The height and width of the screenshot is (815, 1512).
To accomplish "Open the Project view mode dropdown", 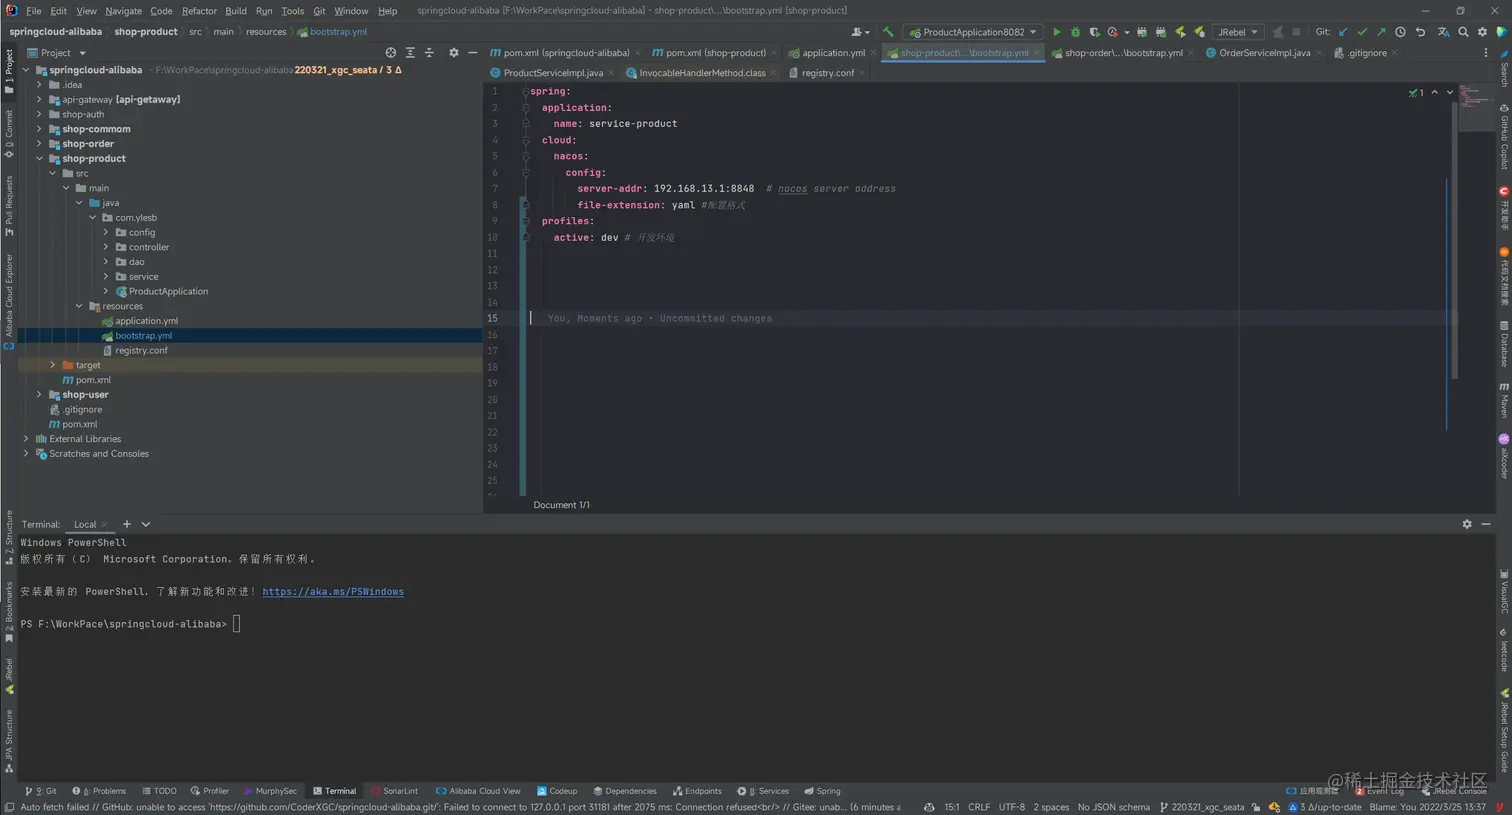I will (56, 53).
